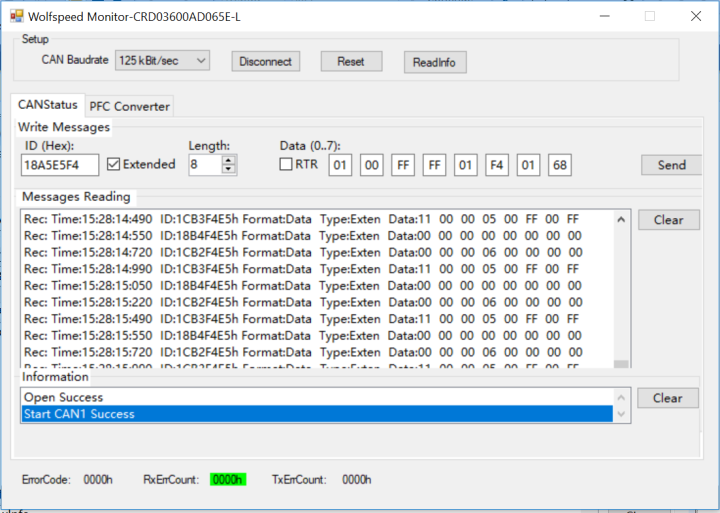Screen dimensions: 720x513
Task: Click the first data byte field 01
Action: click(x=340, y=165)
